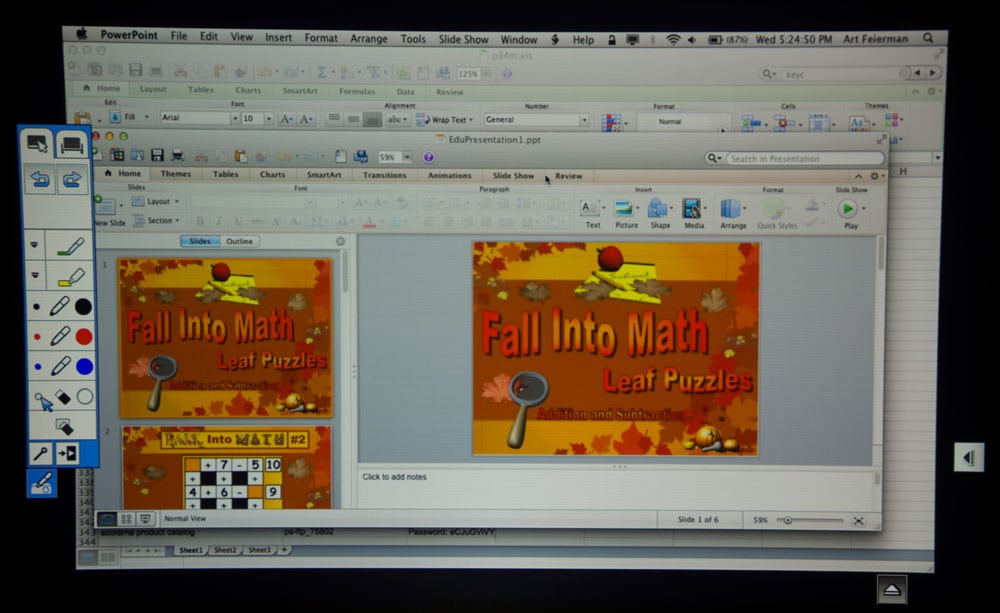Viewport: 1000px width, 613px height.
Task: Select the mouse pointer mode in whiteboard toolbar
Action: 37,144
